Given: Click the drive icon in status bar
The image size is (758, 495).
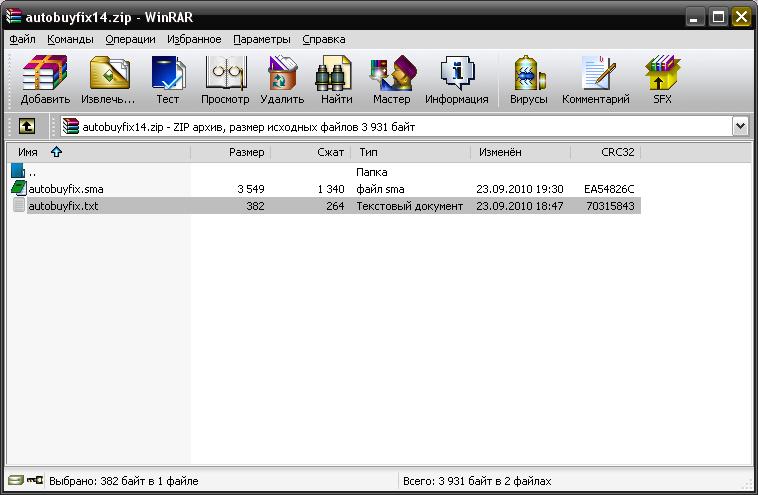Looking at the screenshot, I should click(x=15, y=480).
